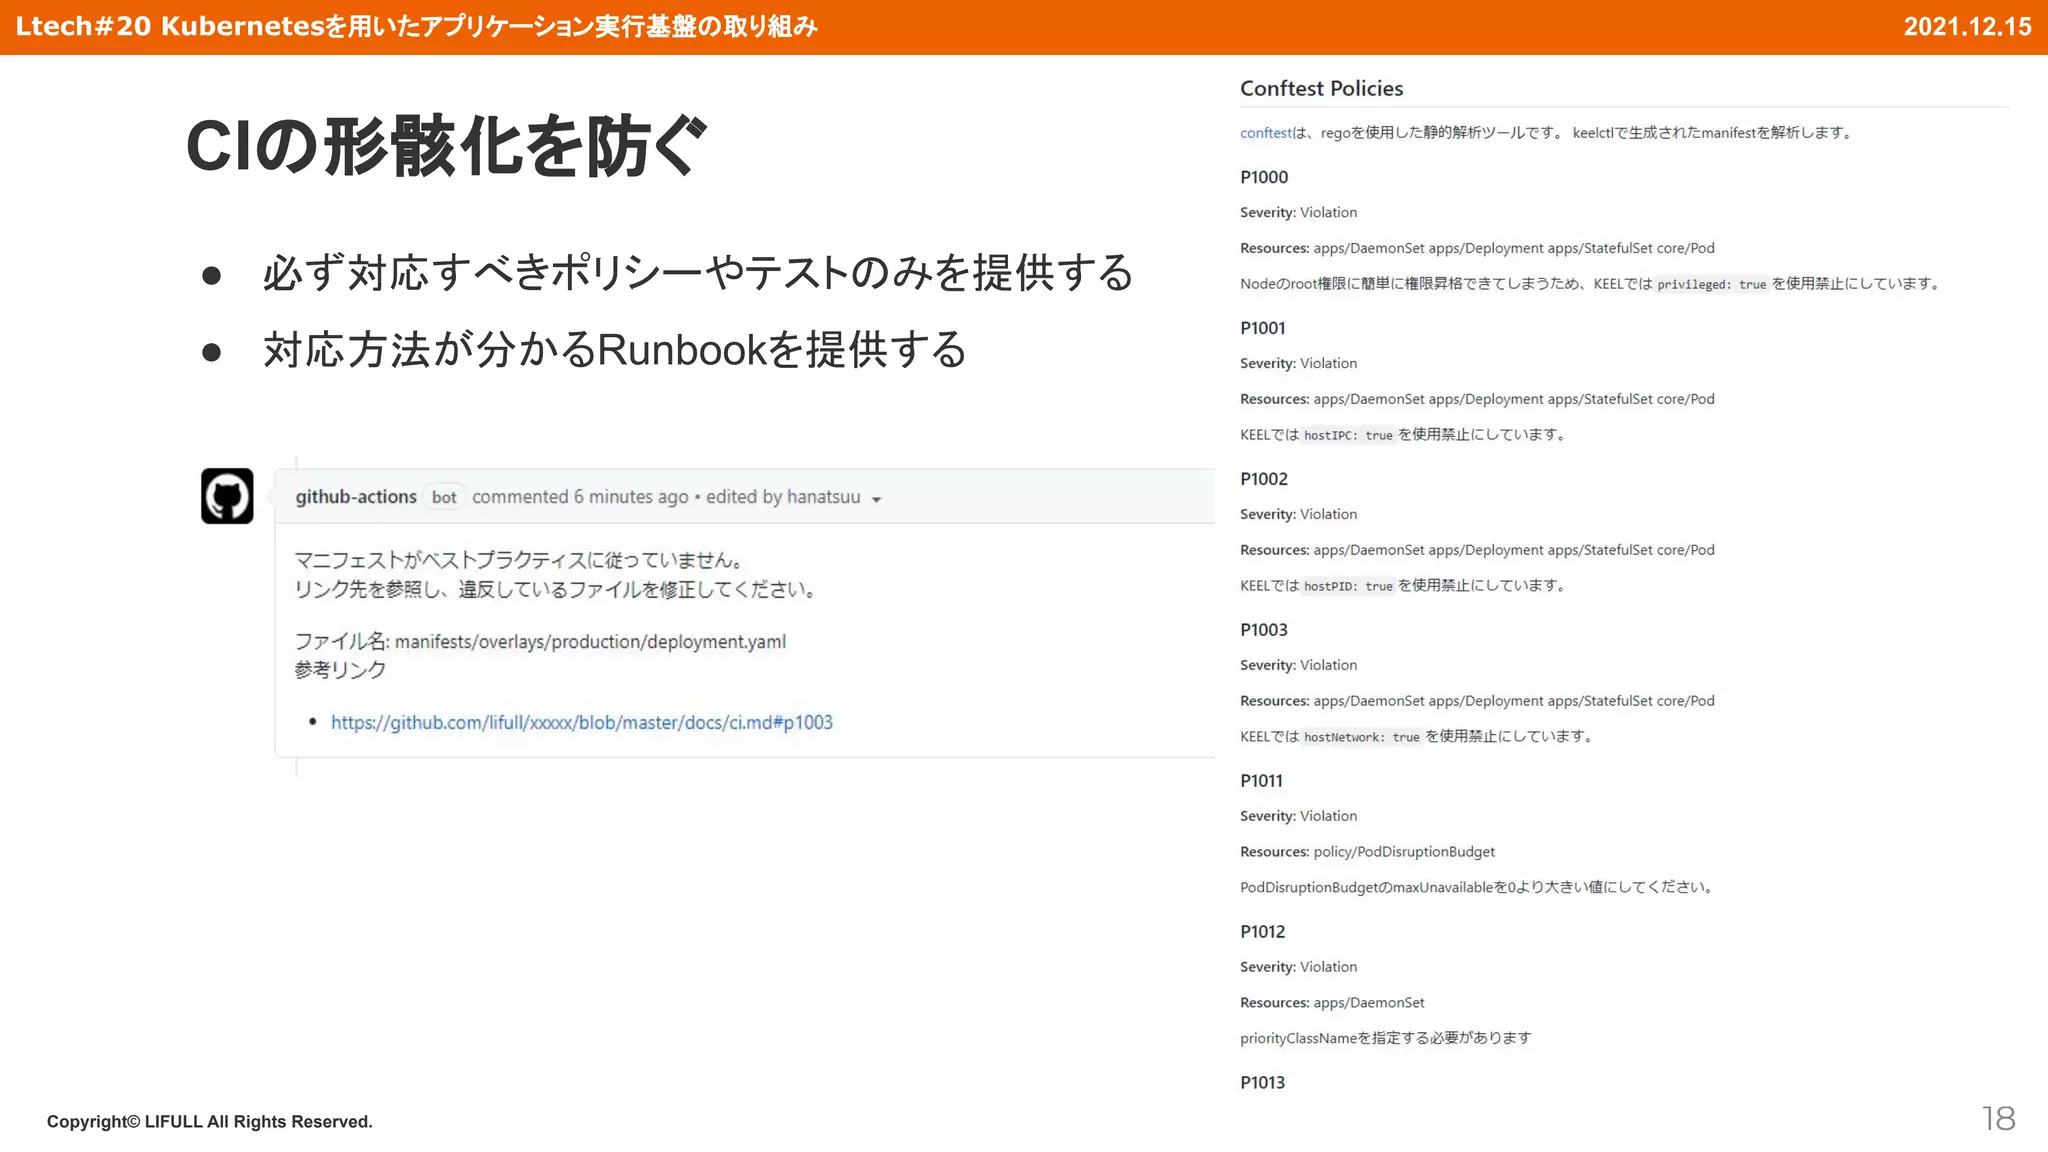Image resolution: width=2048 pixels, height=1152 pixels.
Task: Click the 'hostIPC: true' code snippet
Action: click(1348, 435)
